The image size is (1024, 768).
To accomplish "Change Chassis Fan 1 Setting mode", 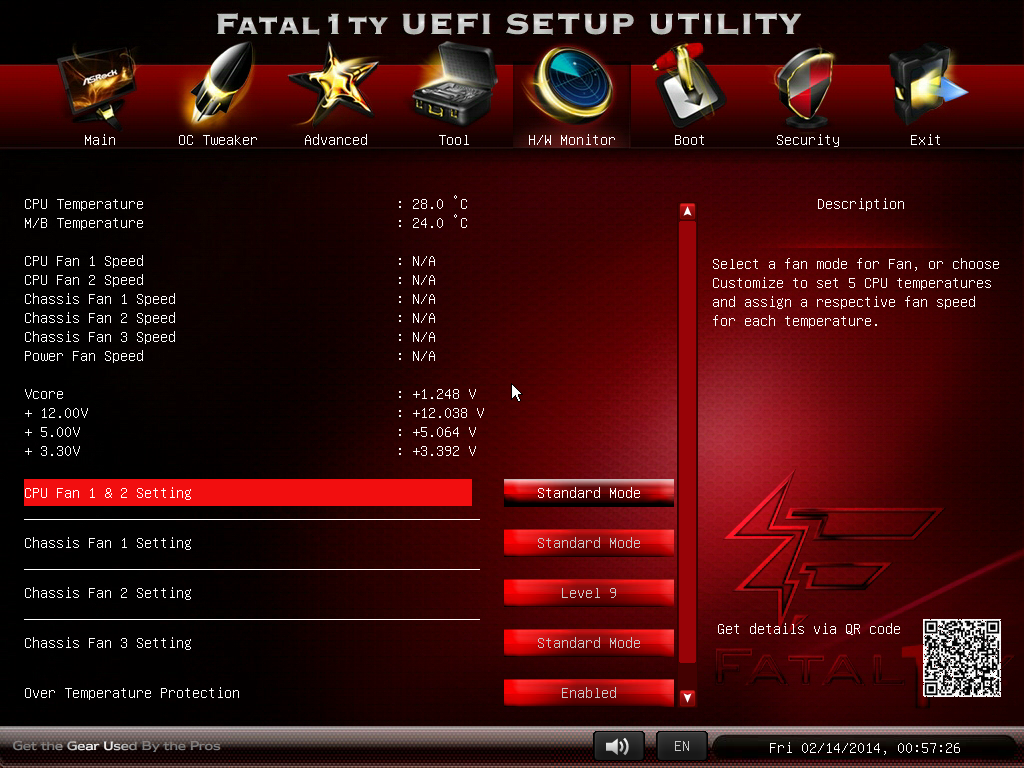I will (x=588, y=543).
